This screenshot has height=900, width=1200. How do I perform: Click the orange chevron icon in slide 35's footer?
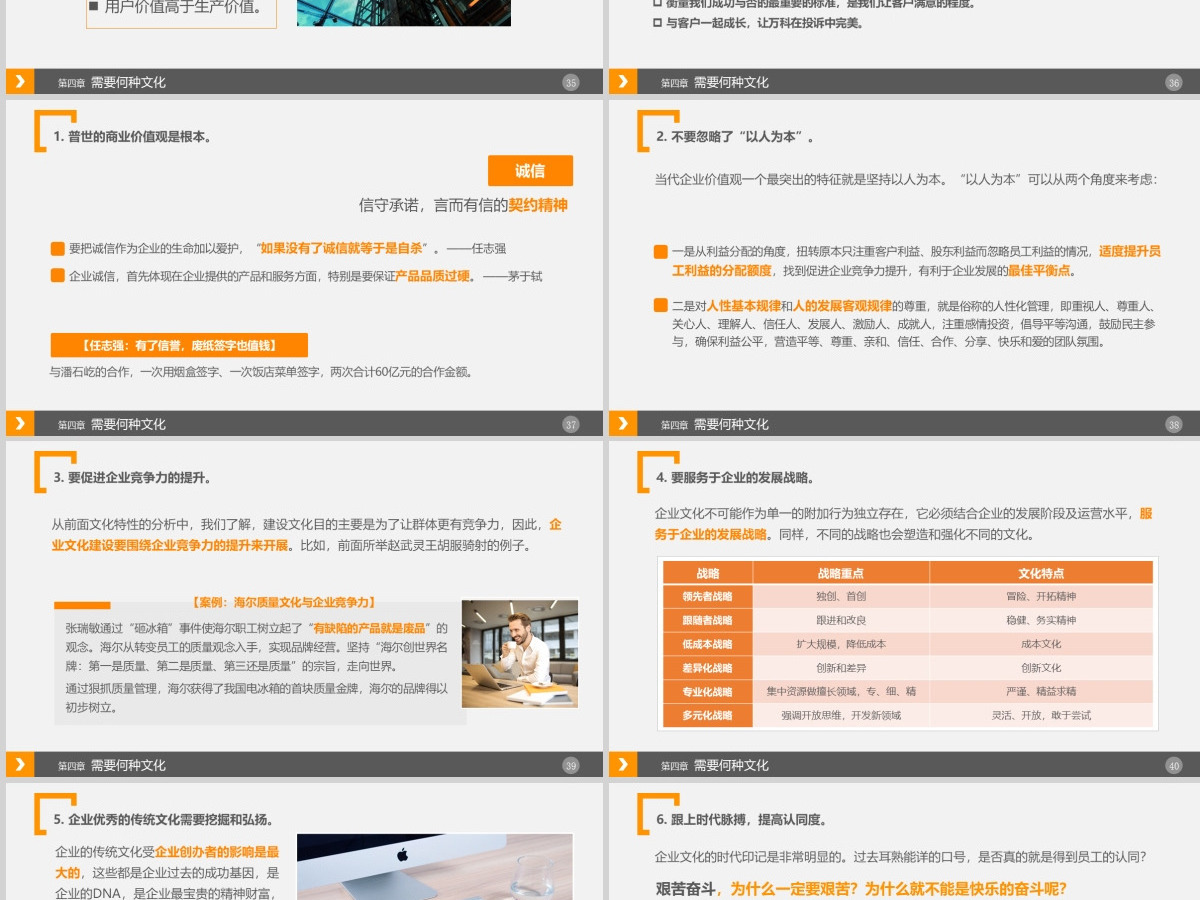click(x=20, y=82)
